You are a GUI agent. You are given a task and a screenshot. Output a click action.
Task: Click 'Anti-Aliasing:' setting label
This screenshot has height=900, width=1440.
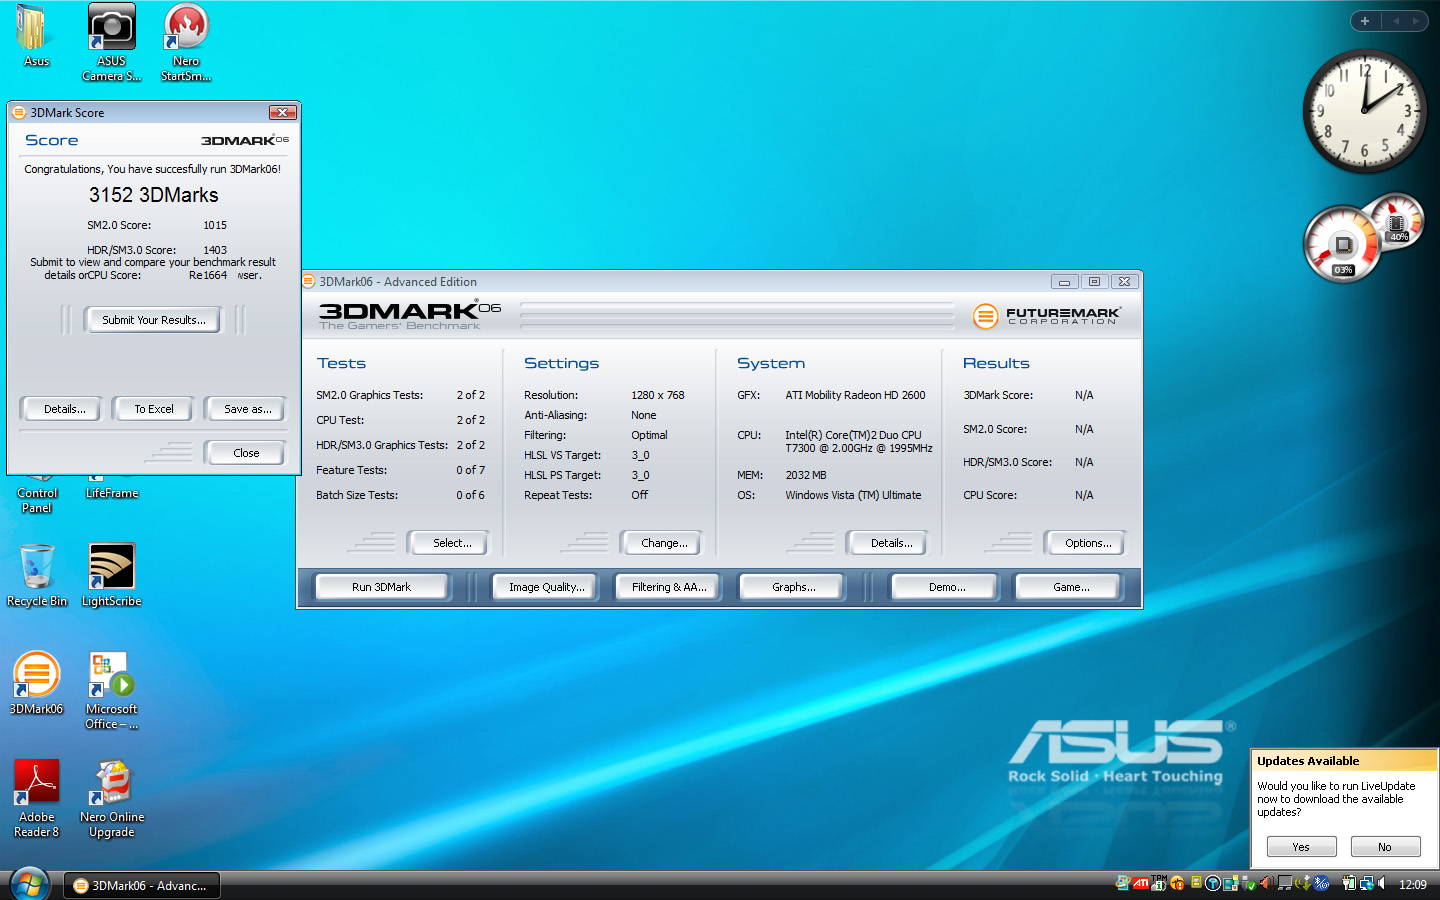click(555, 415)
